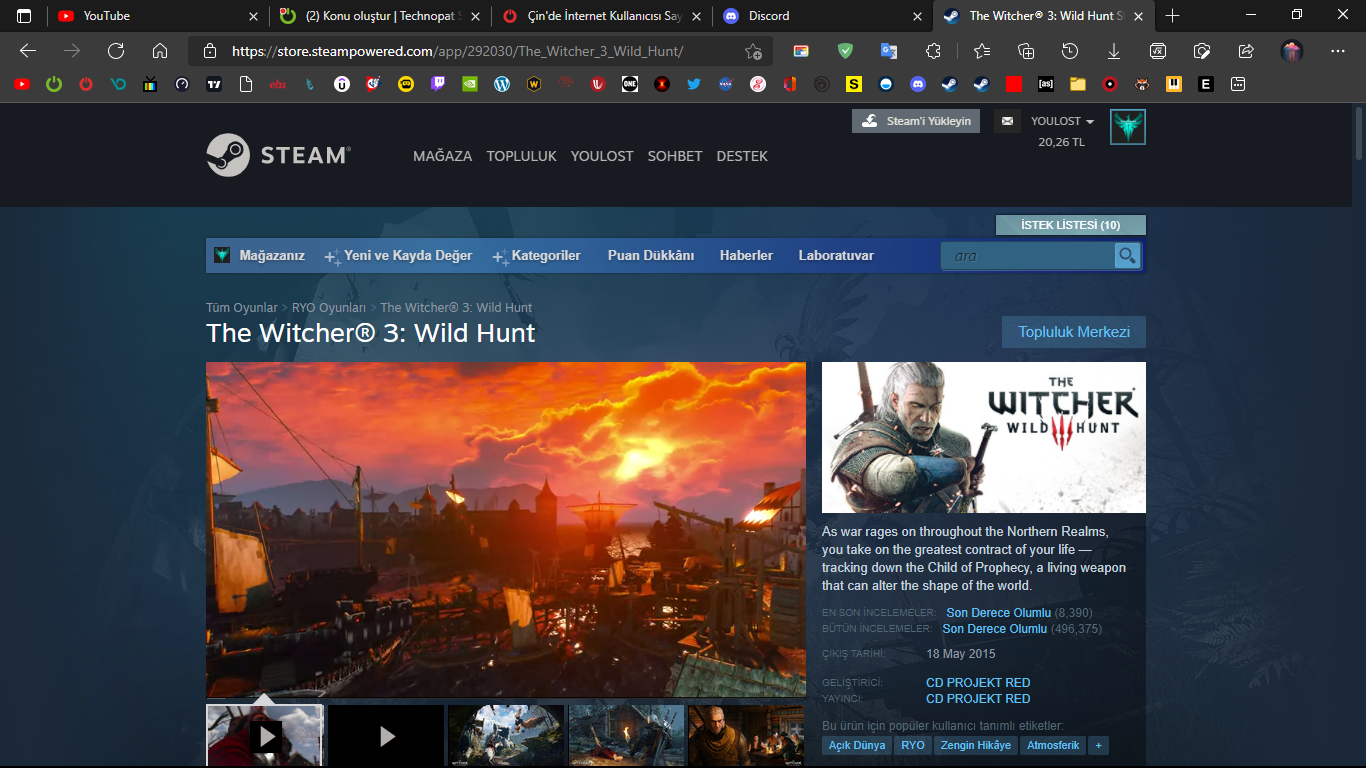Open the Discord bookmark icon
1366x768 pixels.
918,85
